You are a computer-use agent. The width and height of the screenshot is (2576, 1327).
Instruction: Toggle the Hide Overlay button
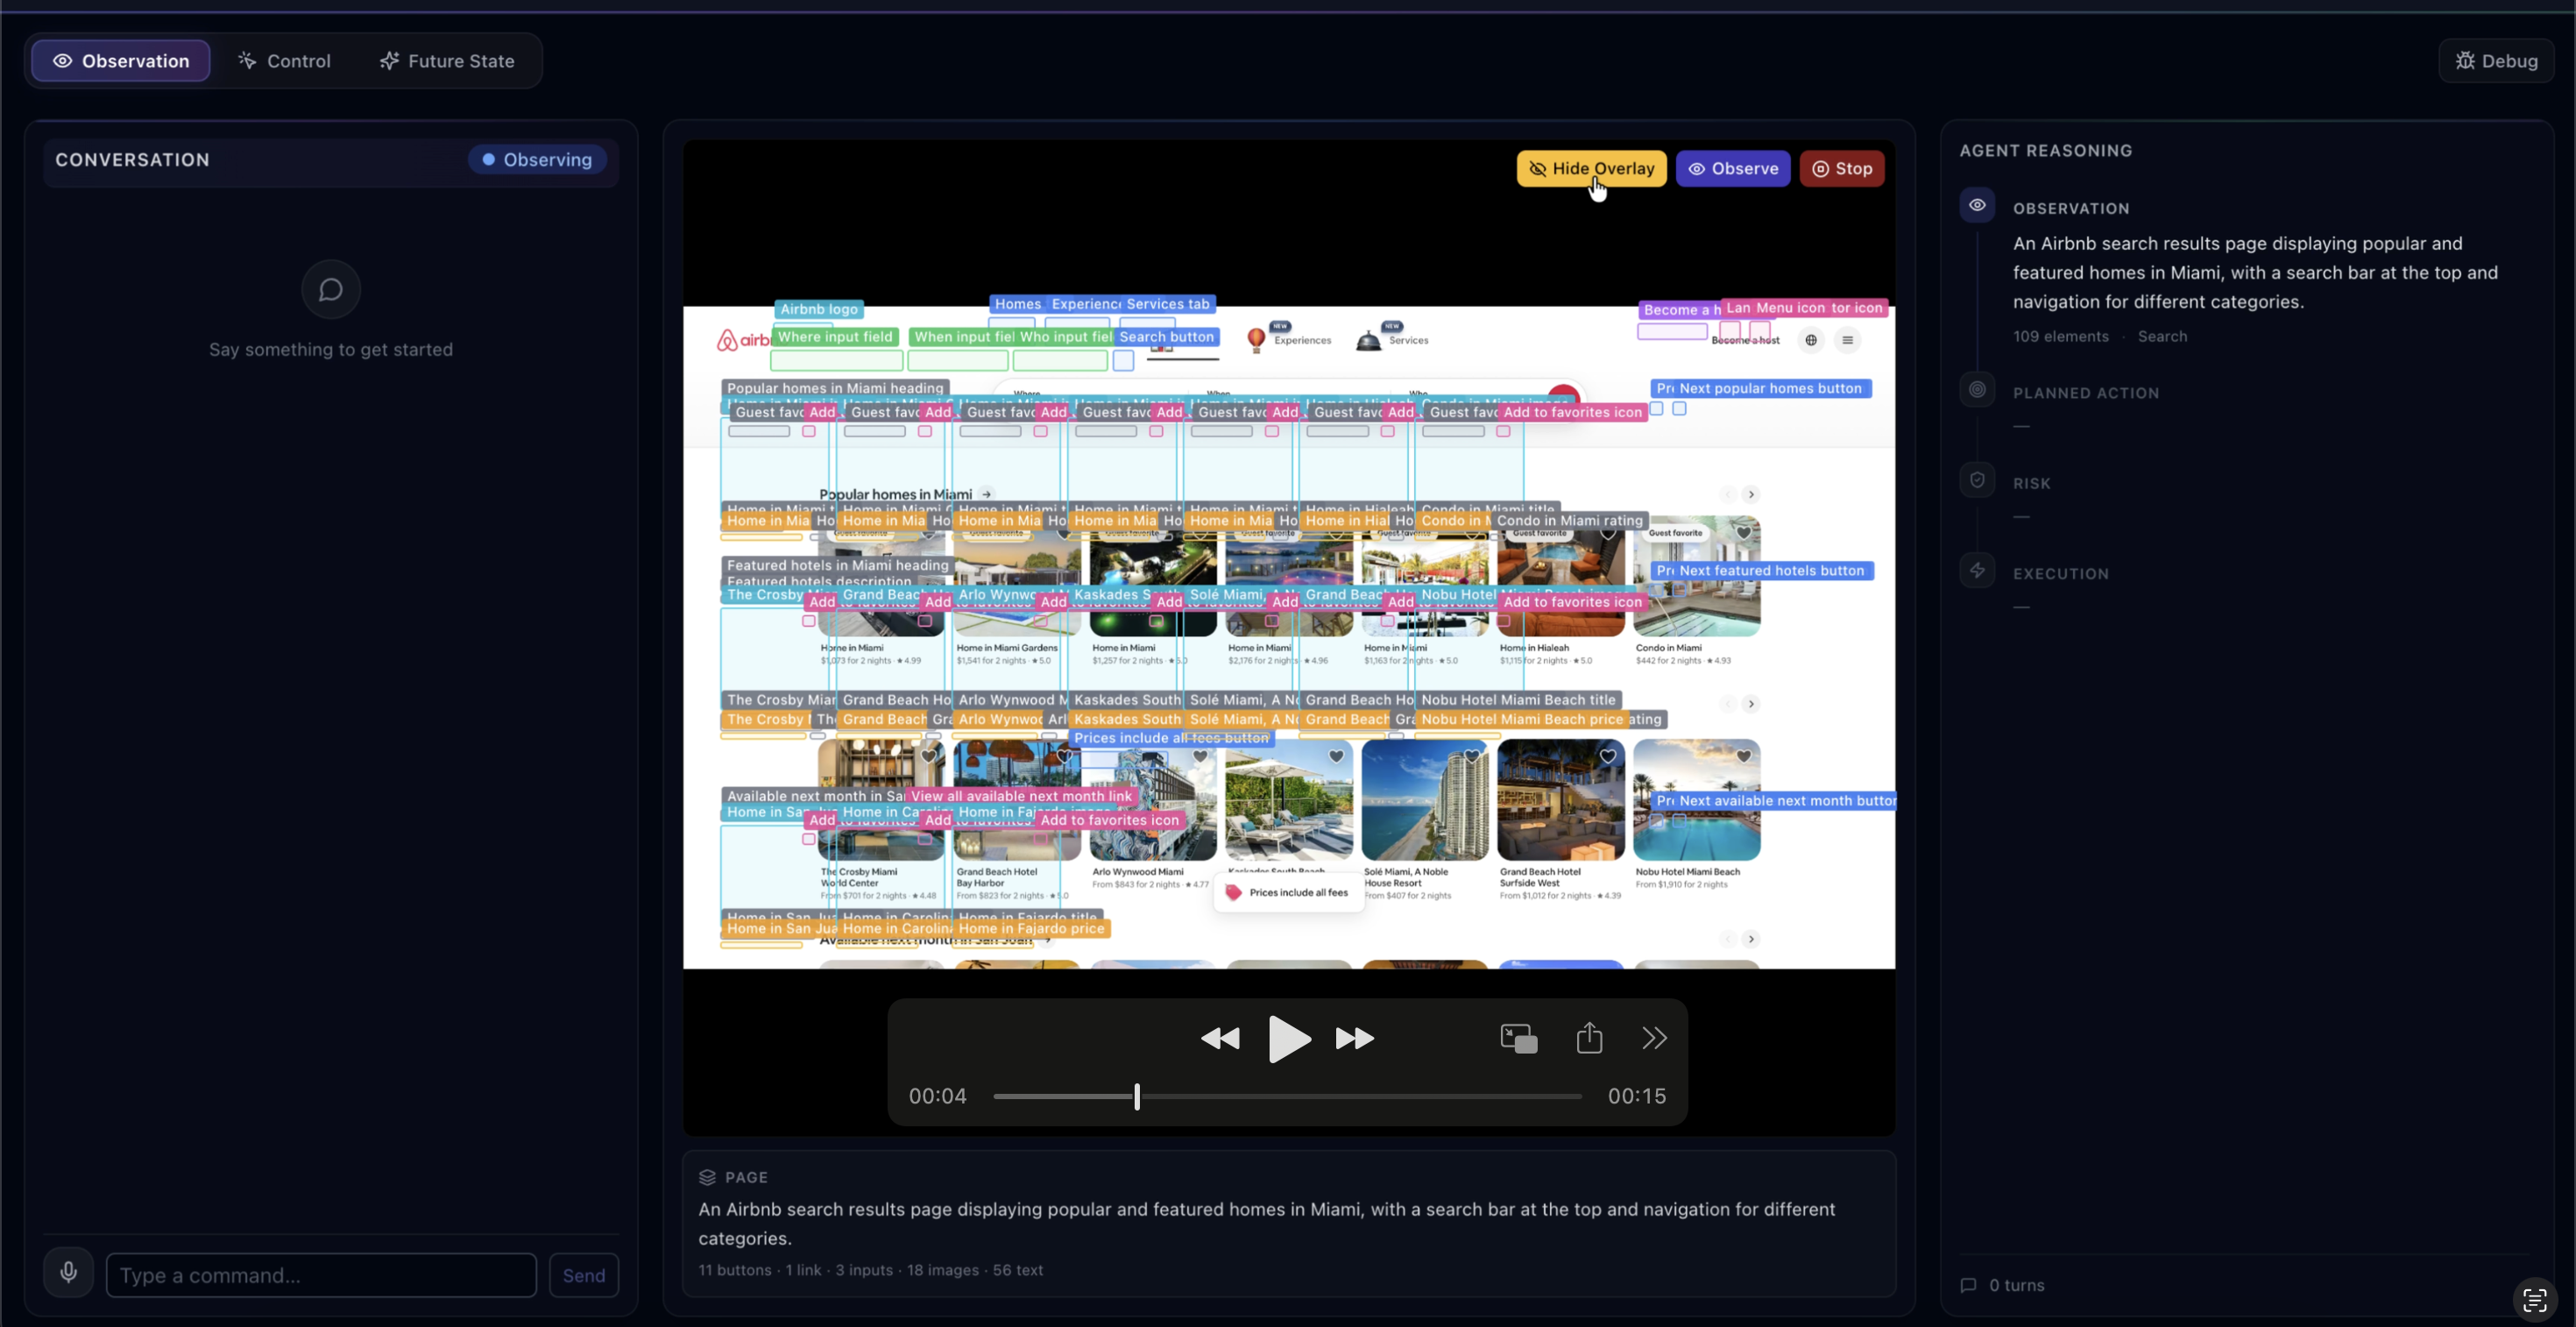(1591, 168)
